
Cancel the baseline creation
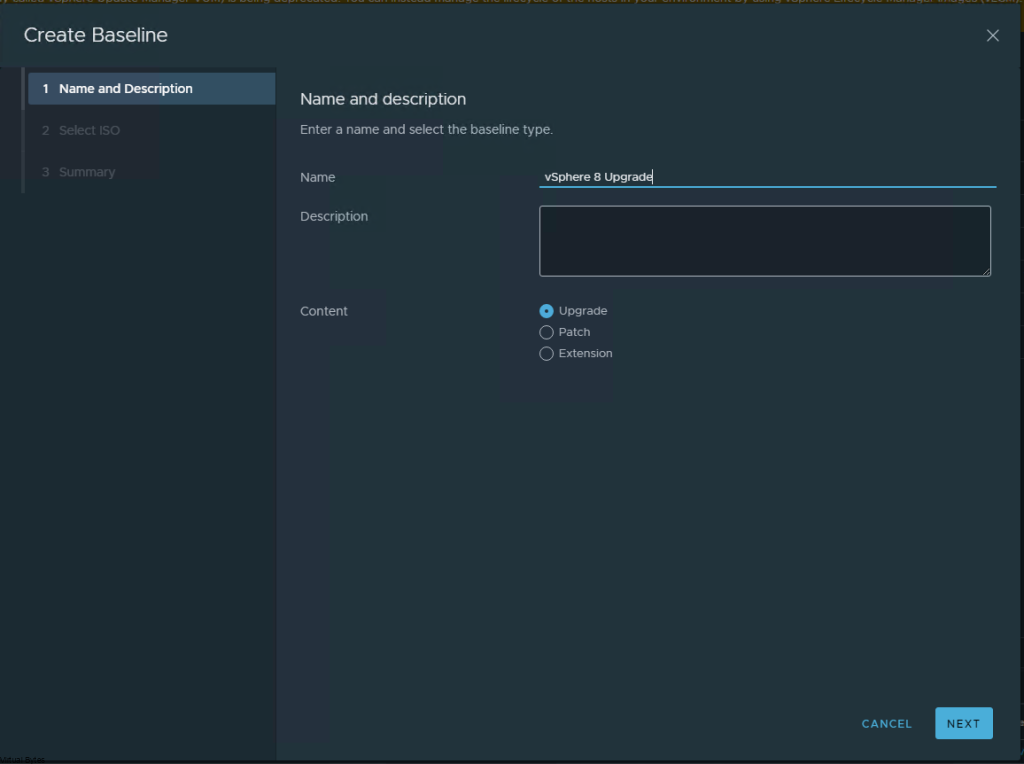click(886, 724)
